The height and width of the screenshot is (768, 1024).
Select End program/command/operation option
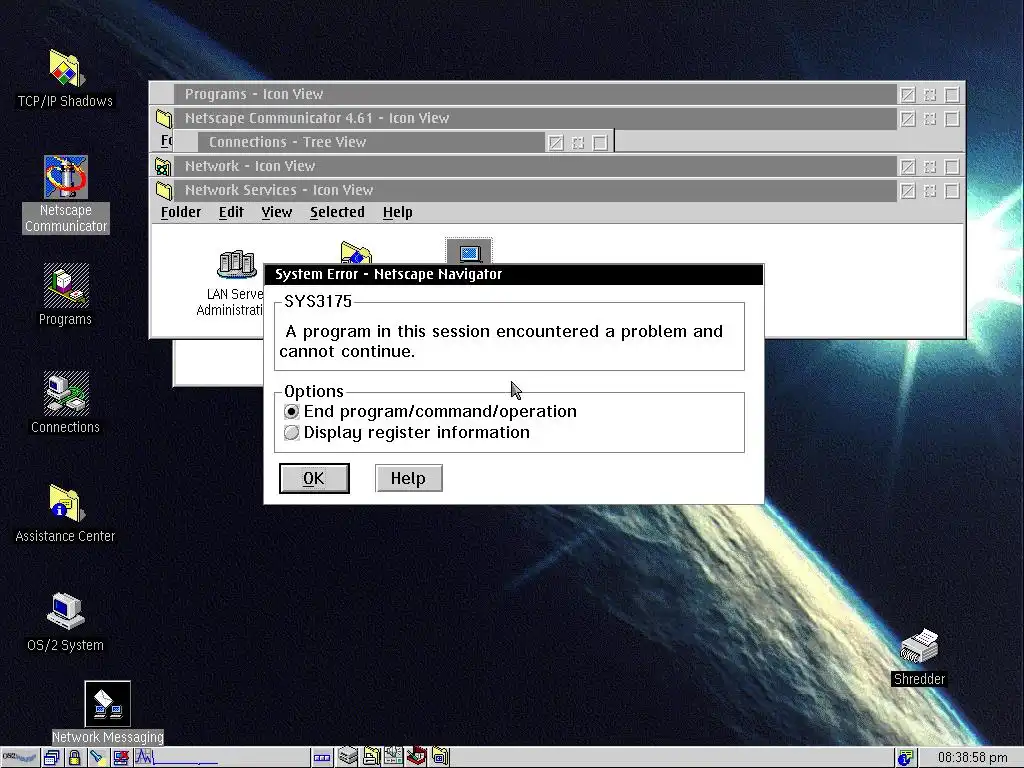tap(431, 411)
